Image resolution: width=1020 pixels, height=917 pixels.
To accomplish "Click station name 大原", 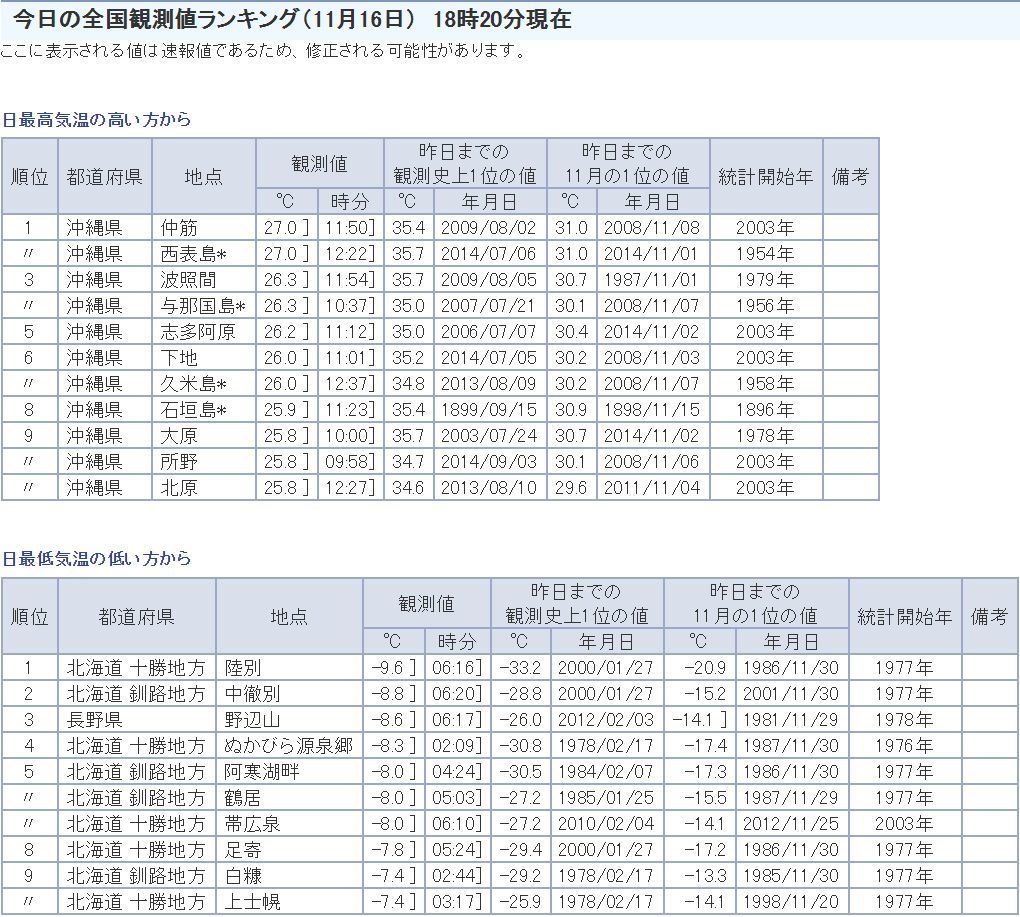I will click(179, 436).
